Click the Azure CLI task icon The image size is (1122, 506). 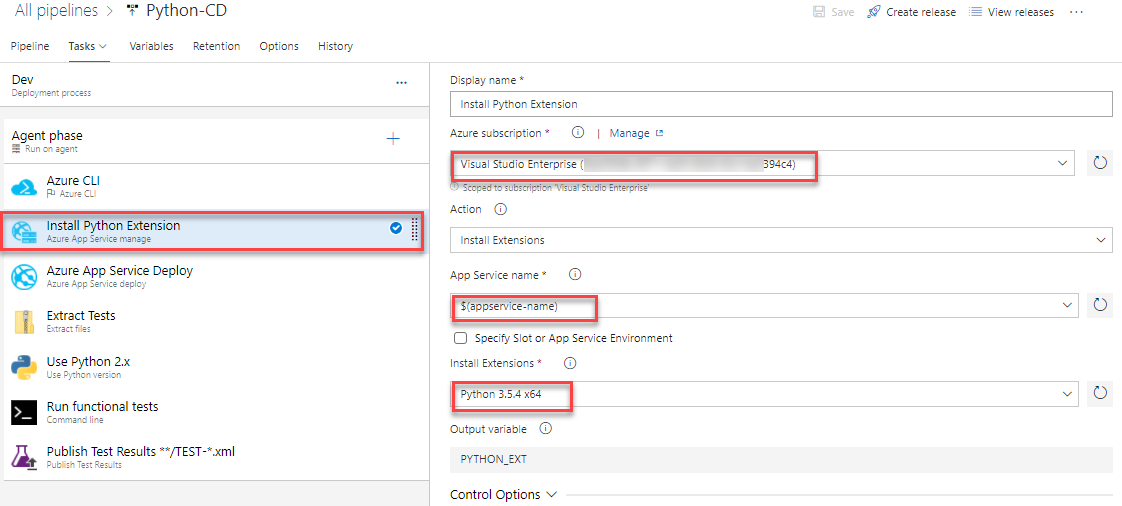(24, 186)
